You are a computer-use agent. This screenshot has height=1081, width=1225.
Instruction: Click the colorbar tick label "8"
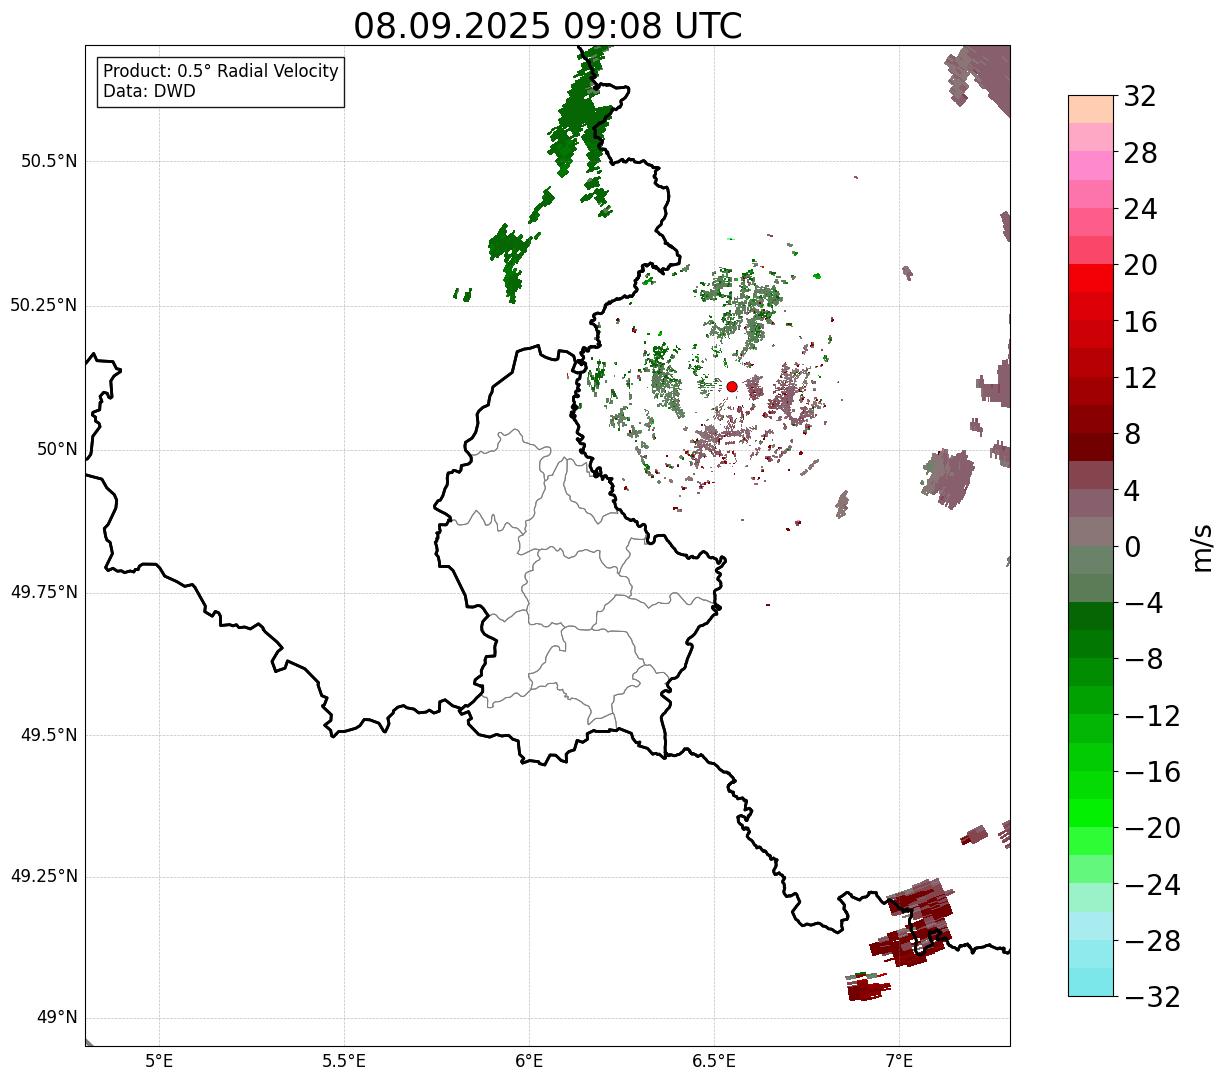coord(1132,435)
